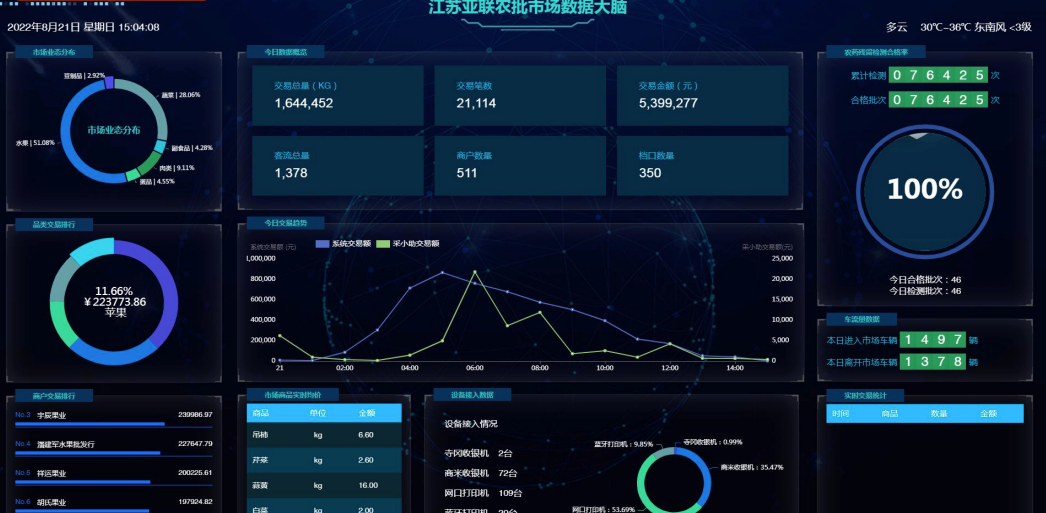Open the 档口数量 350 data card
The height and width of the screenshot is (513, 1046).
pos(702,165)
